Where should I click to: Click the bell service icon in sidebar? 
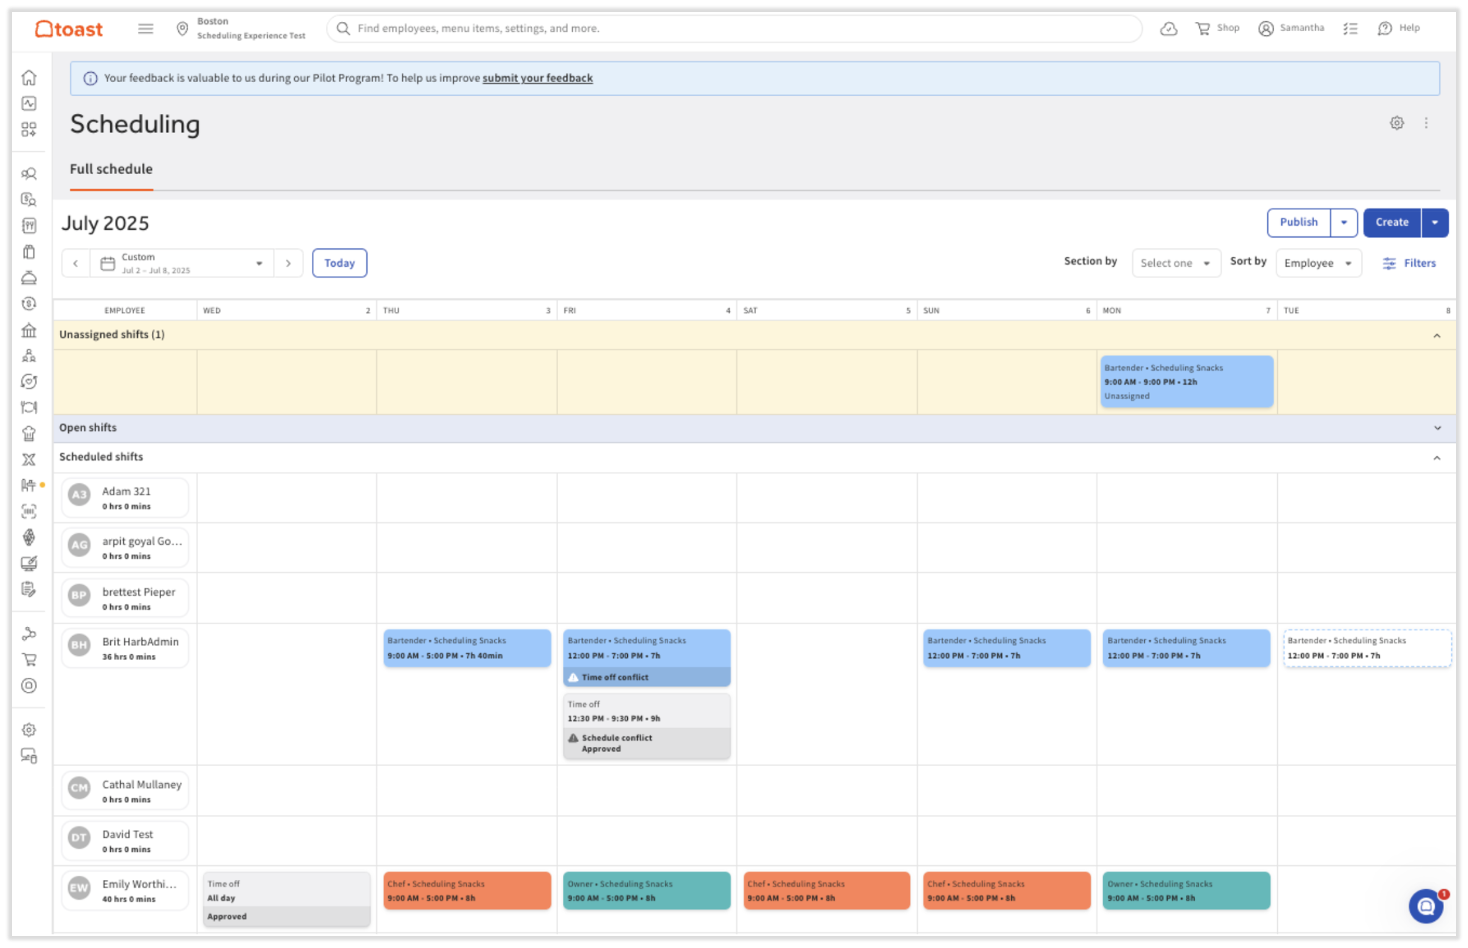click(29, 277)
